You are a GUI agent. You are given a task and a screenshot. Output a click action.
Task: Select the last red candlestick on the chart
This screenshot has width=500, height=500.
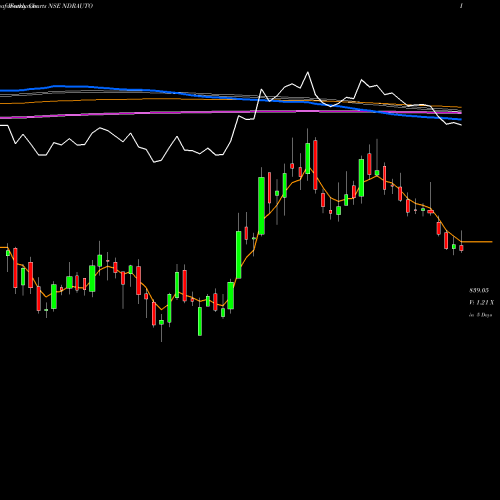[x=461, y=248]
